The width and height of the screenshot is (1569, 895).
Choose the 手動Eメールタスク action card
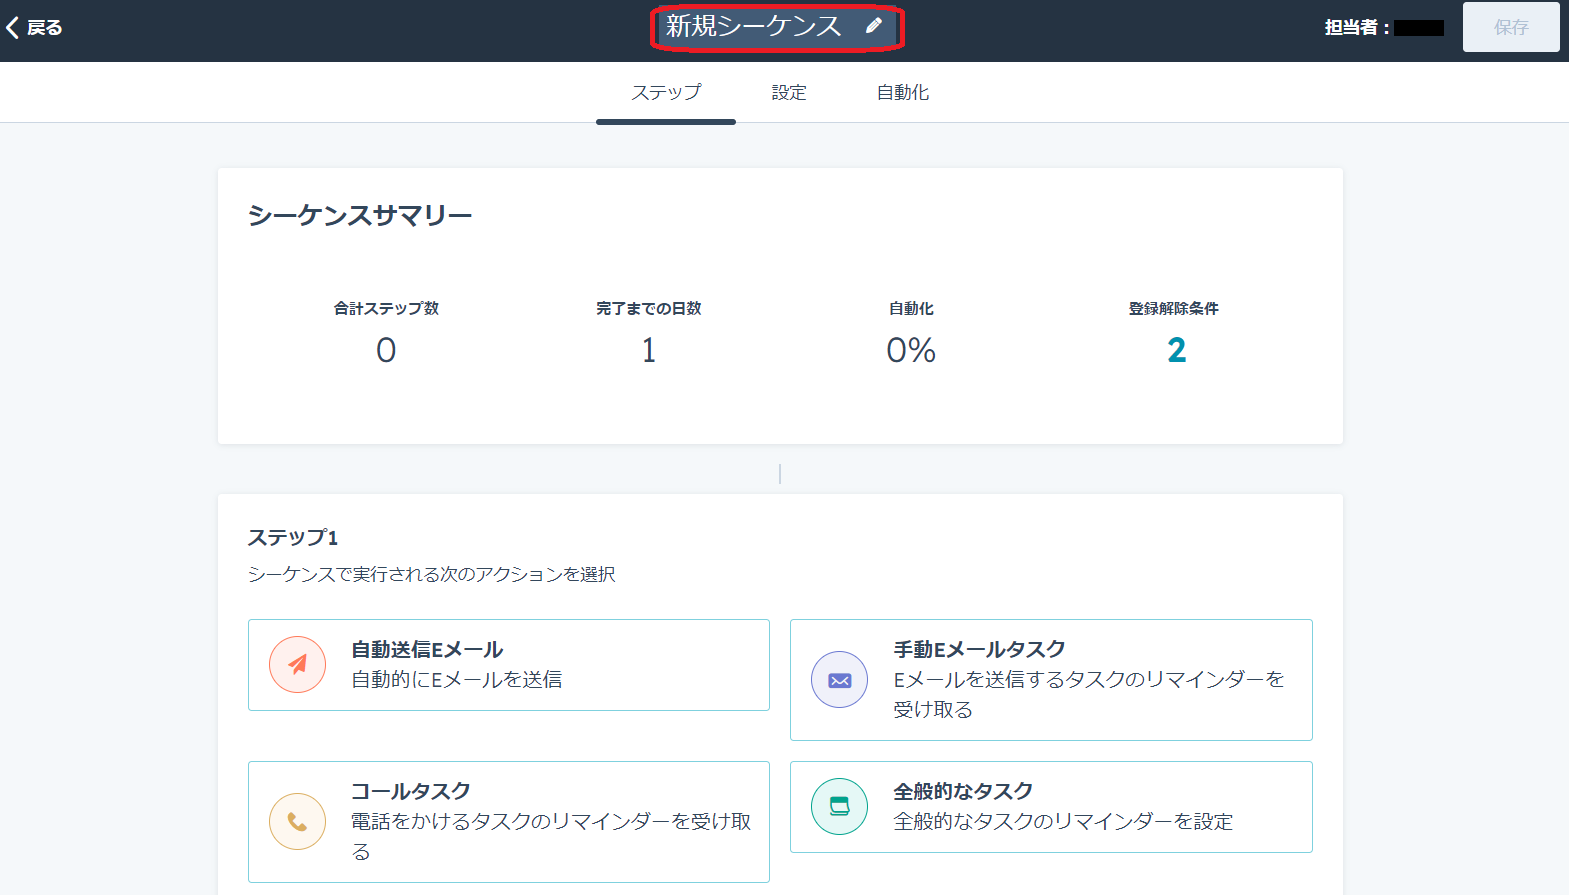tap(1051, 680)
